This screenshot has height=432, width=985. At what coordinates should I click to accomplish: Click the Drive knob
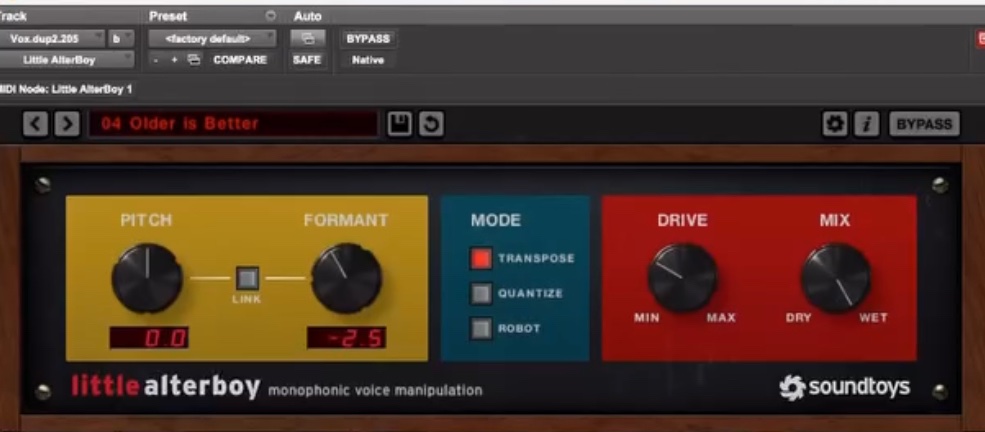click(682, 278)
